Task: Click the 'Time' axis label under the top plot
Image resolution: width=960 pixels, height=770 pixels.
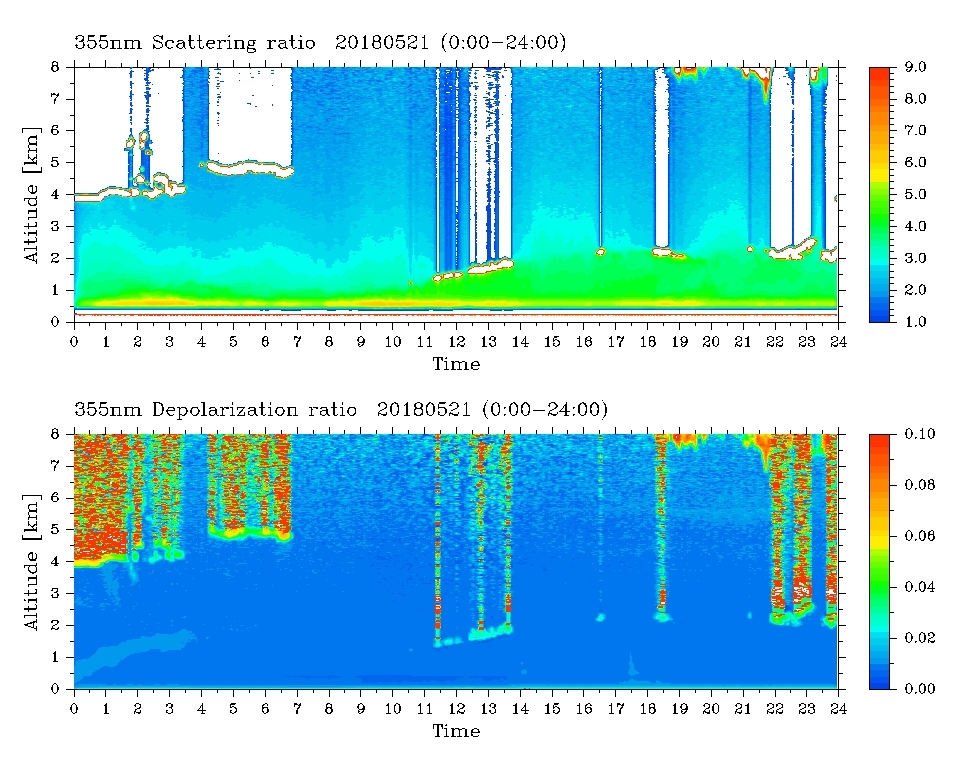Action: tap(456, 364)
